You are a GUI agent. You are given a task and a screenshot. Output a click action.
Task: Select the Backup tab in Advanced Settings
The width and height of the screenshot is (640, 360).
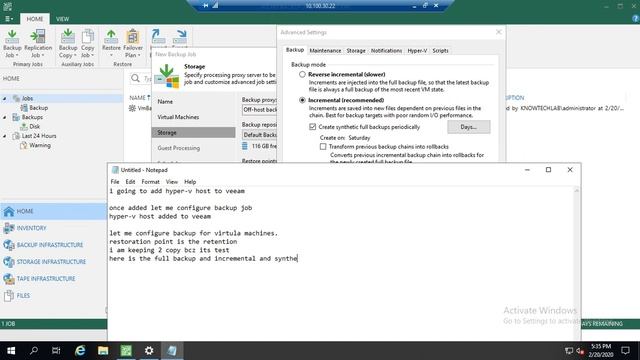tap(295, 50)
